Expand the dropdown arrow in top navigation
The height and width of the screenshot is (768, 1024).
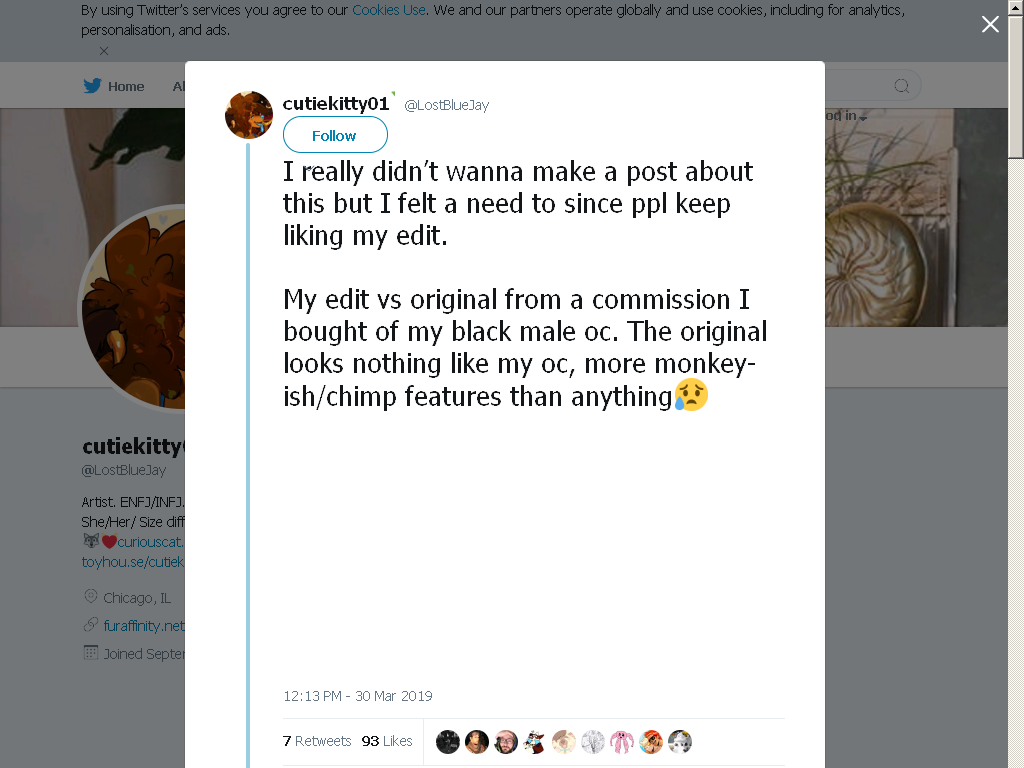[863, 118]
